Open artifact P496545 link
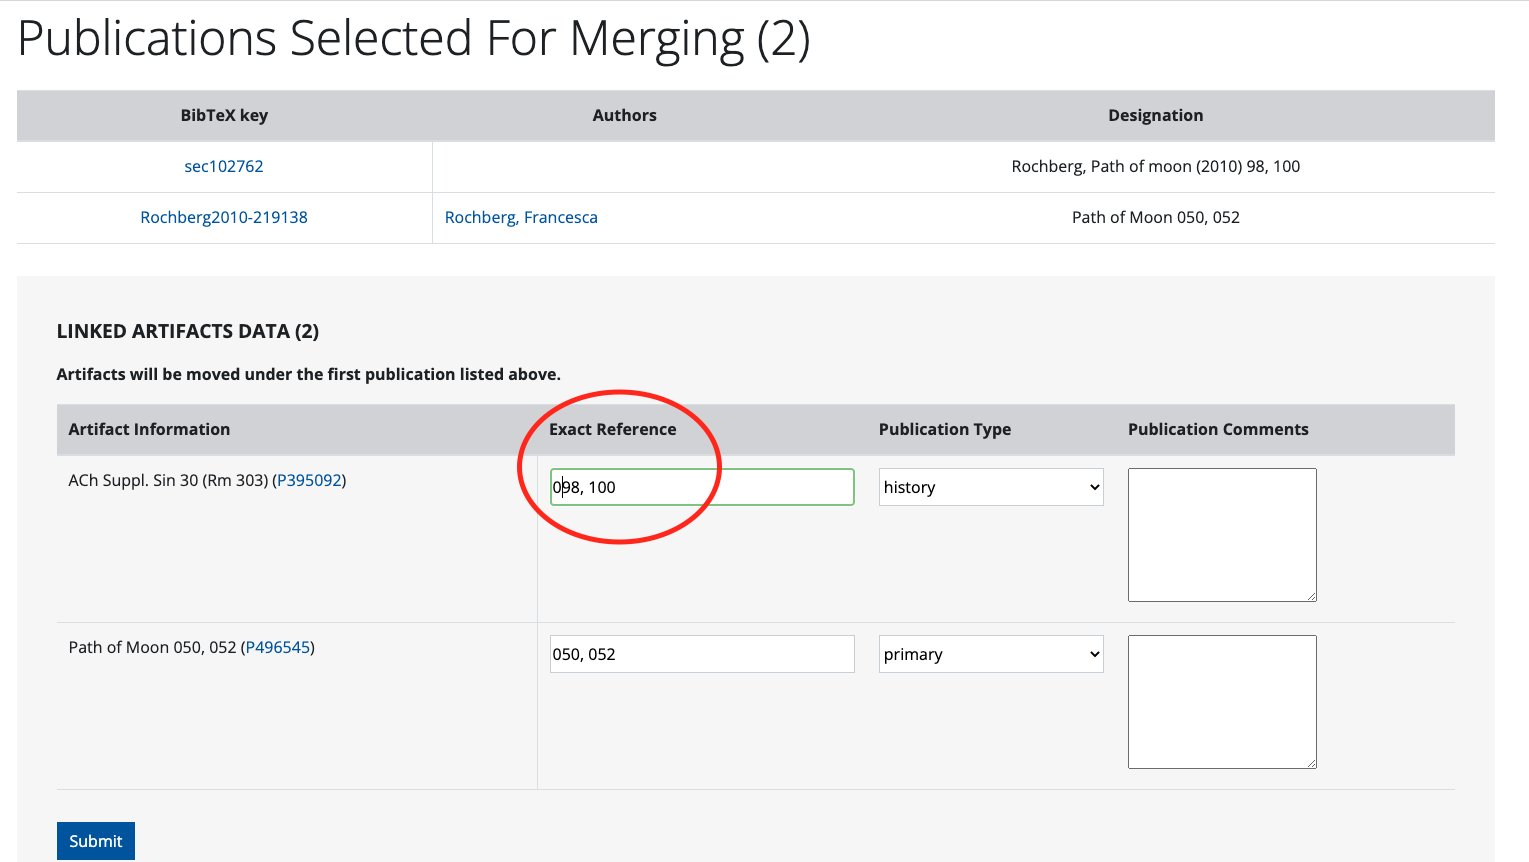The width and height of the screenshot is (1529, 862). [278, 647]
